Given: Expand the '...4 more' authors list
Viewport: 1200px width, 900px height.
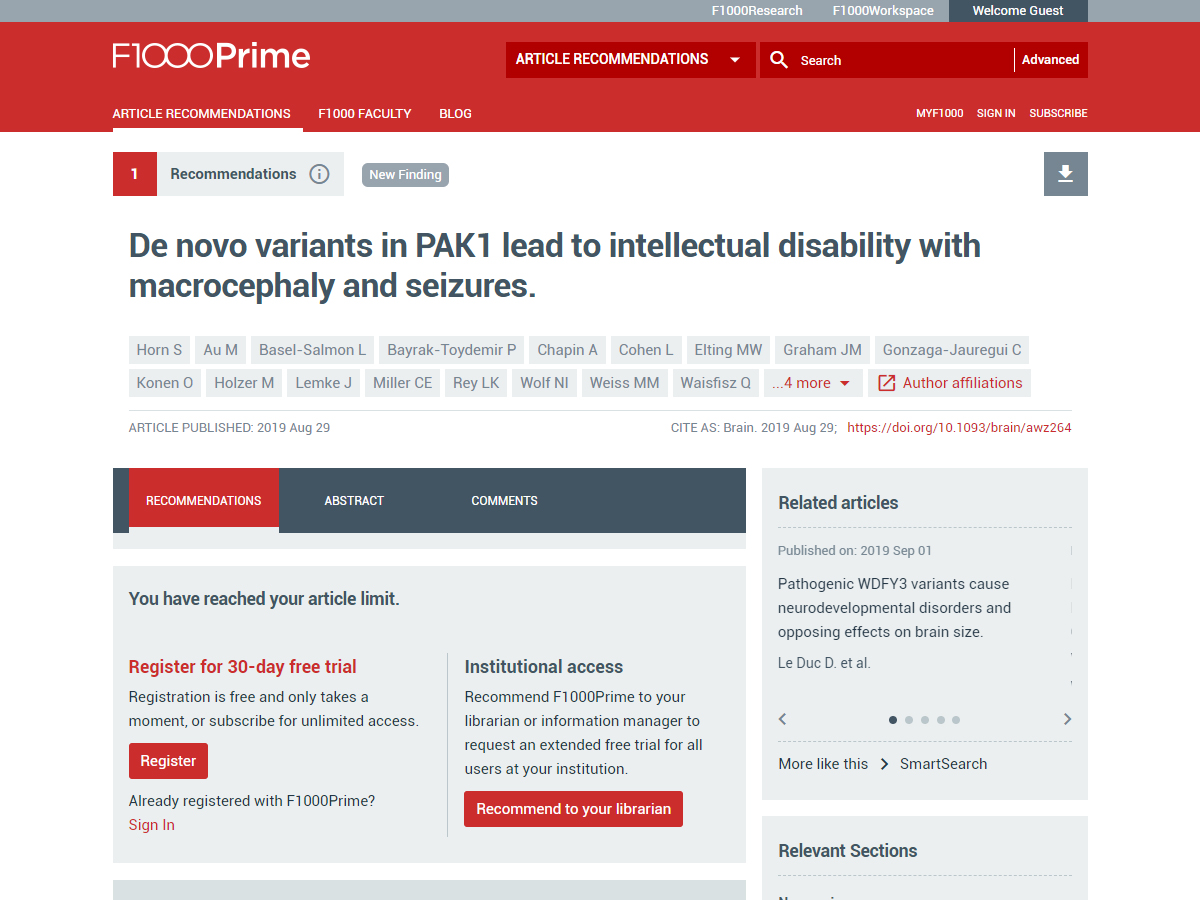Looking at the screenshot, I should (813, 383).
